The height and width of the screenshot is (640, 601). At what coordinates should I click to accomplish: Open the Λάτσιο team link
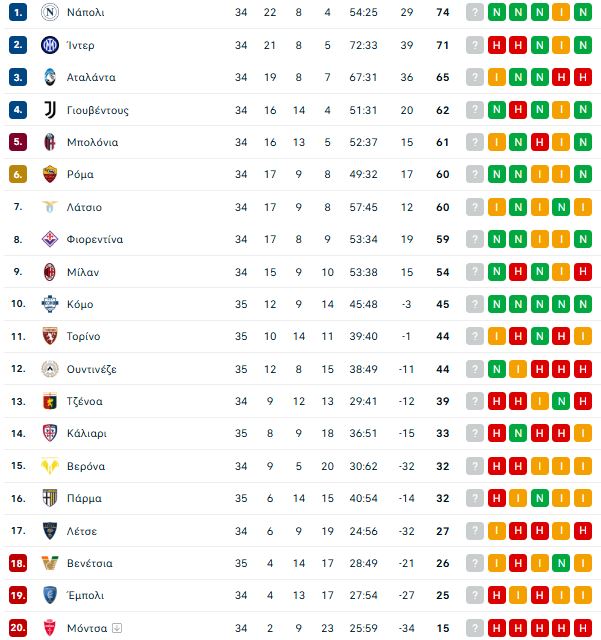pos(85,207)
